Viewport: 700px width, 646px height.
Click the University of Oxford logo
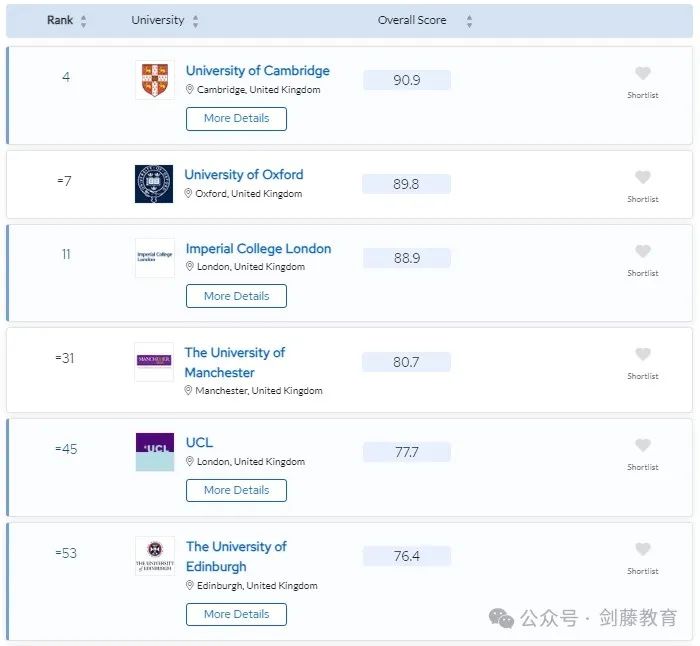[154, 184]
